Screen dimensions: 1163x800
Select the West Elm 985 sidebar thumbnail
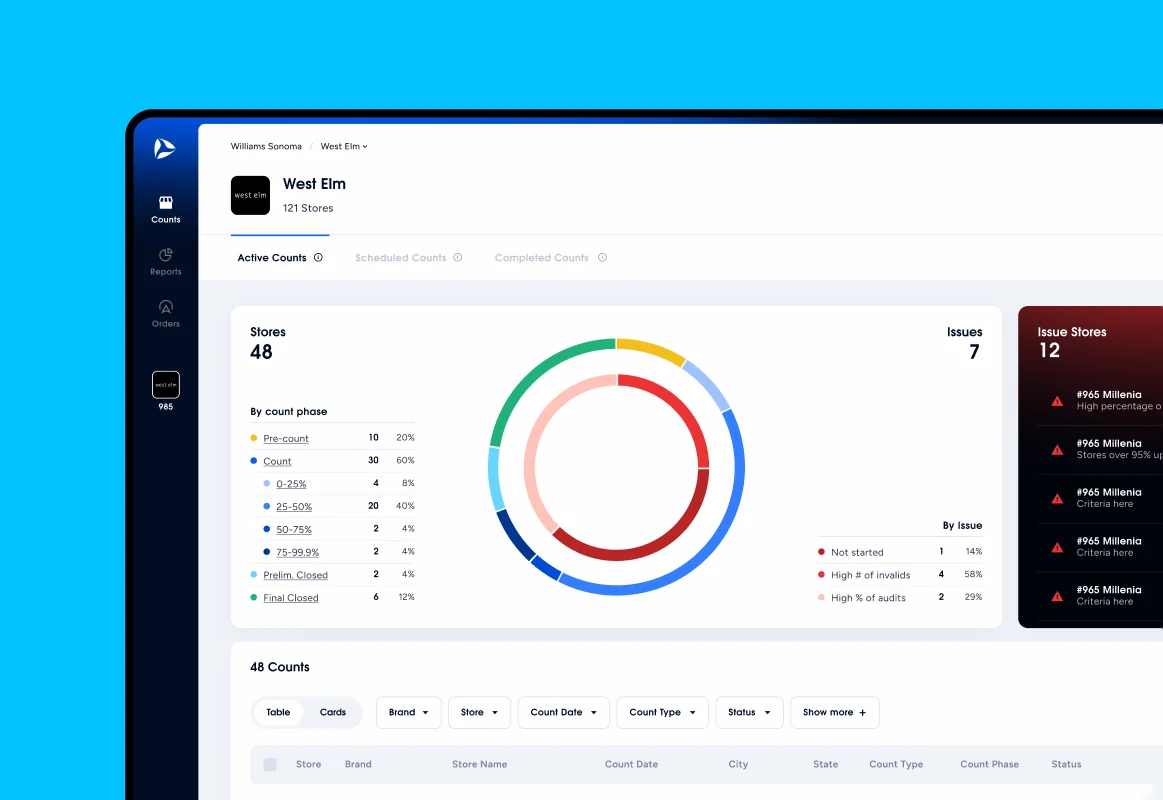pyautogui.click(x=165, y=385)
